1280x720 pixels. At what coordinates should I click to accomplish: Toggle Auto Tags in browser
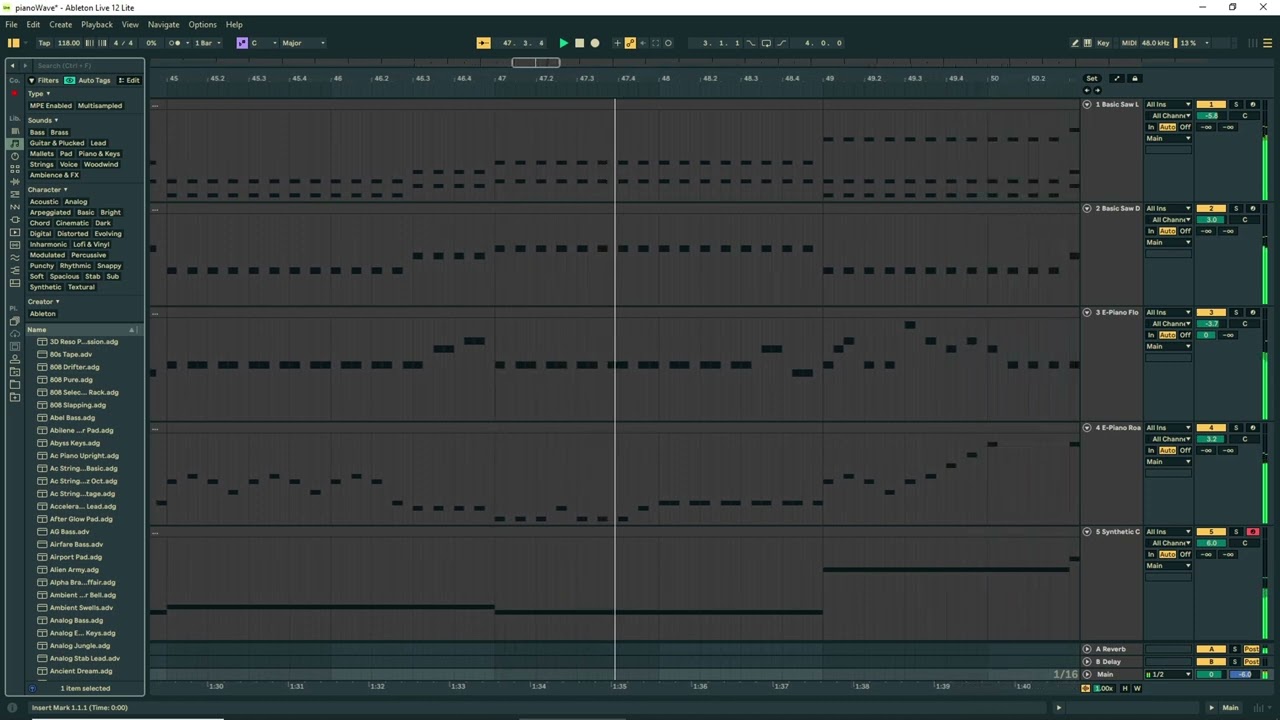coord(89,80)
